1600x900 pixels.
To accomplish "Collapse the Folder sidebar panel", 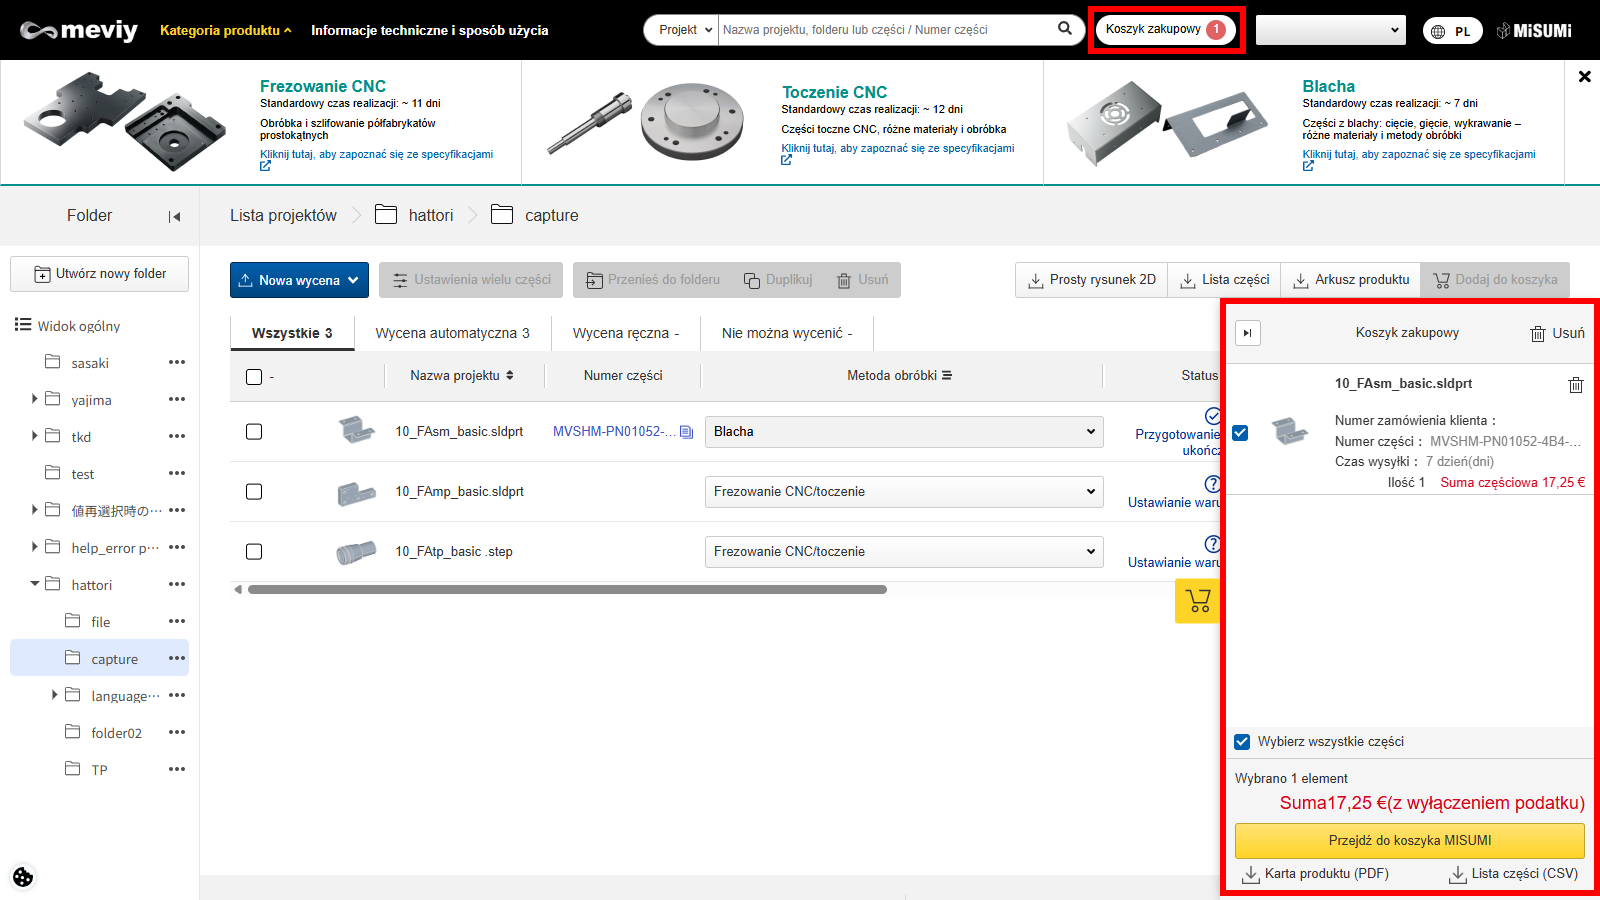I will click(x=175, y=216).
